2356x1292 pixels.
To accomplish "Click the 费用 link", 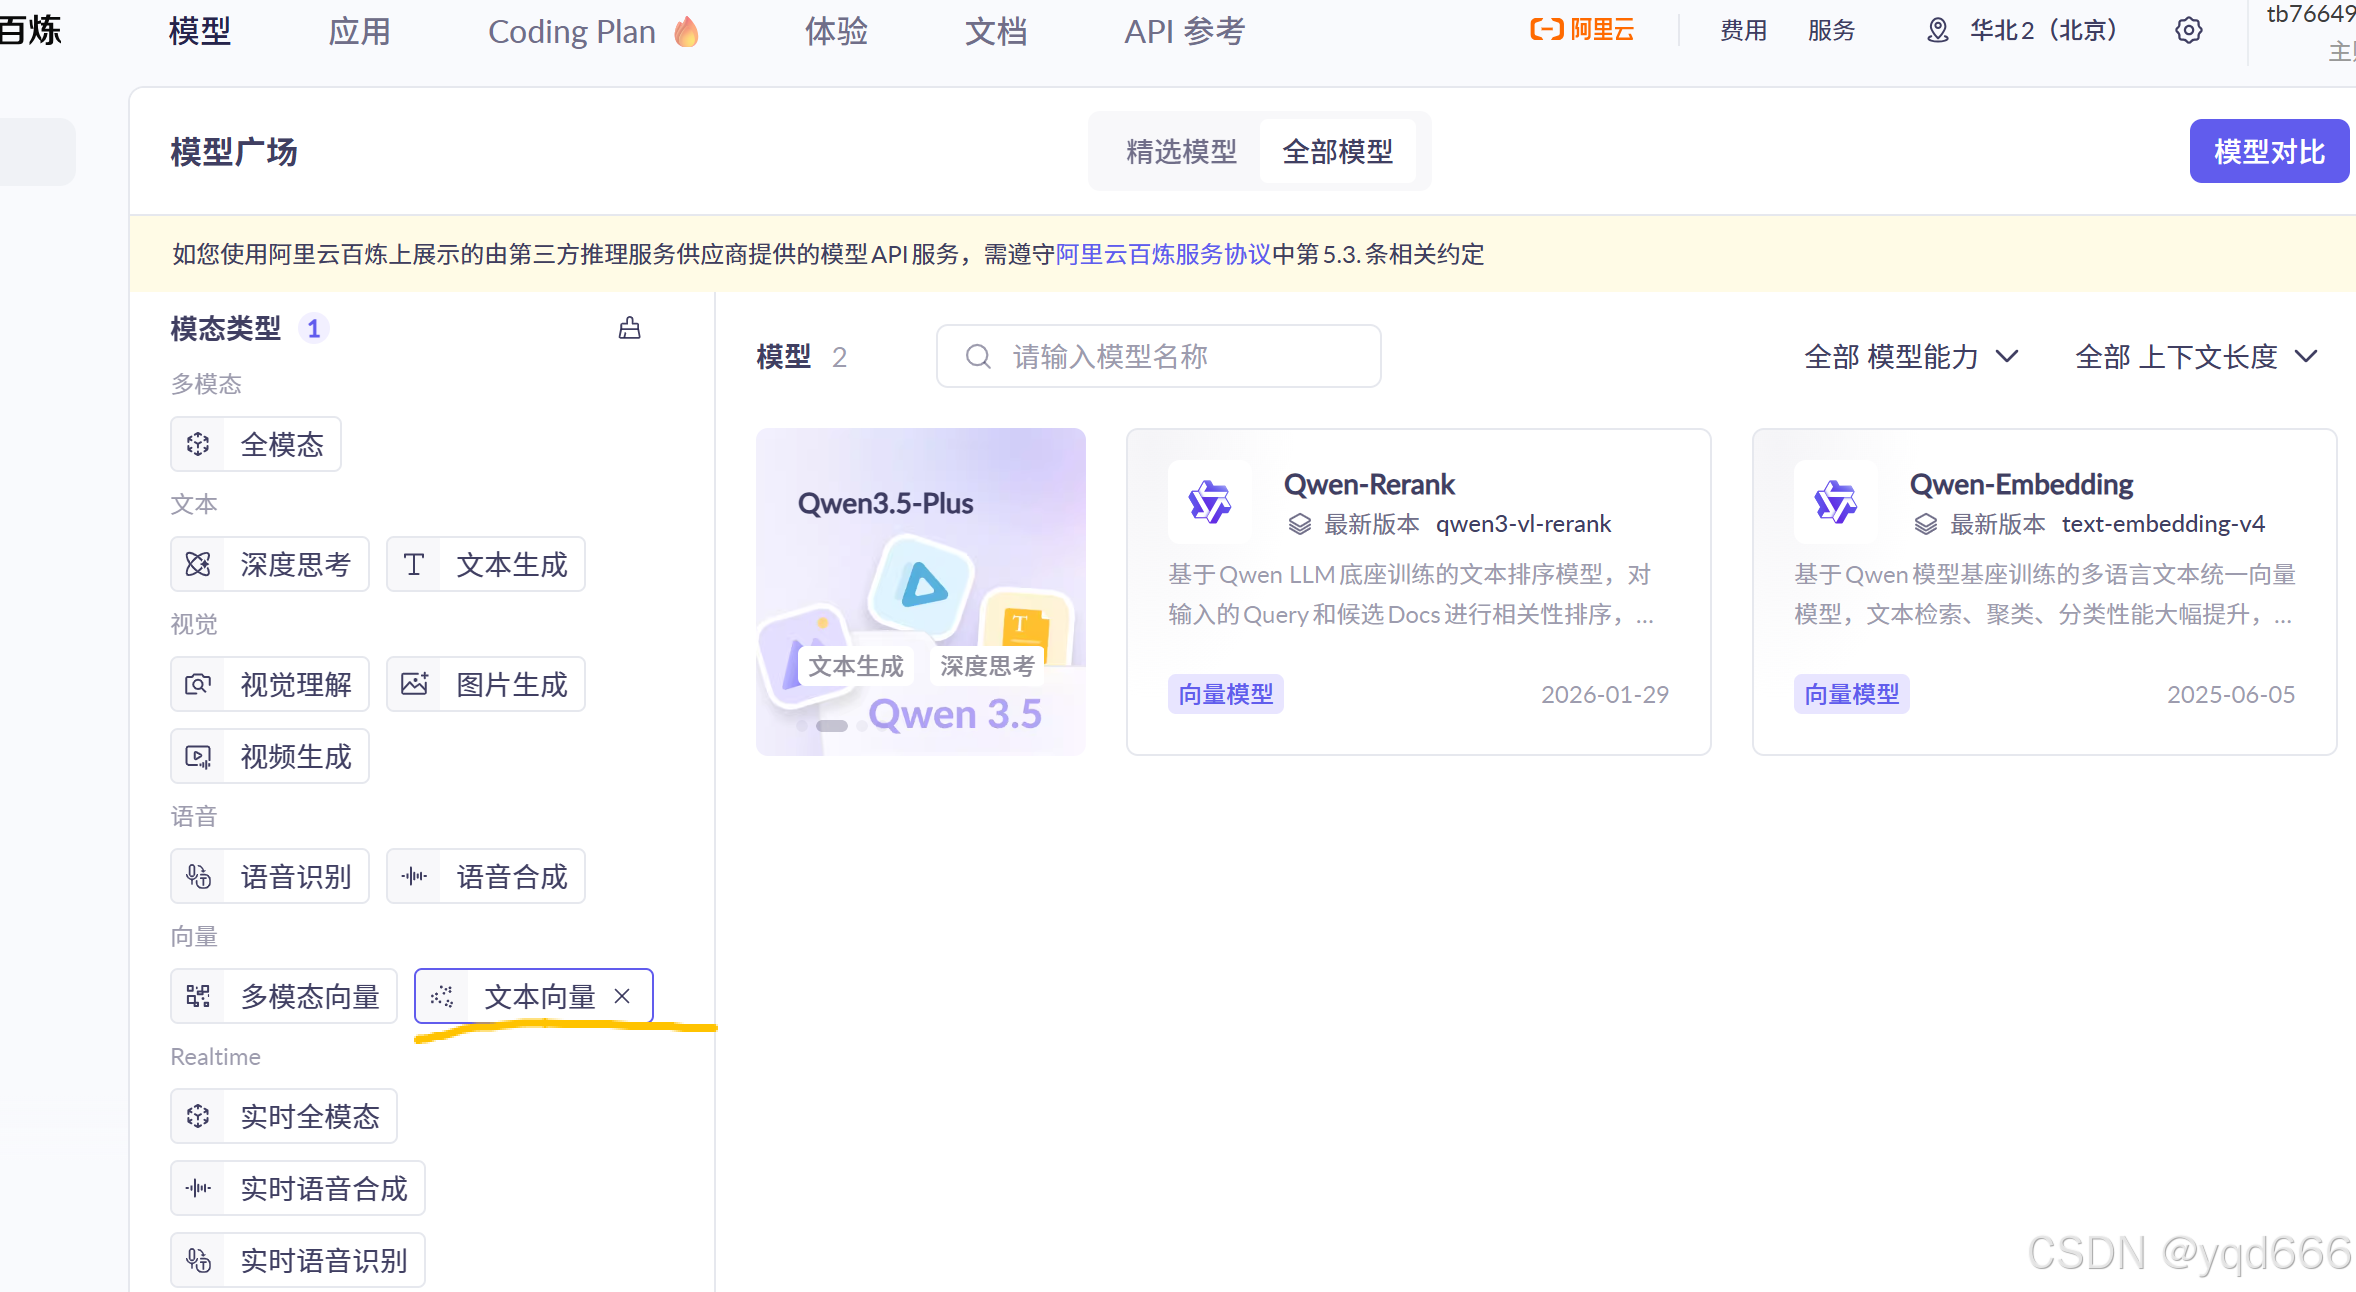I will [x=1744, y=30].
